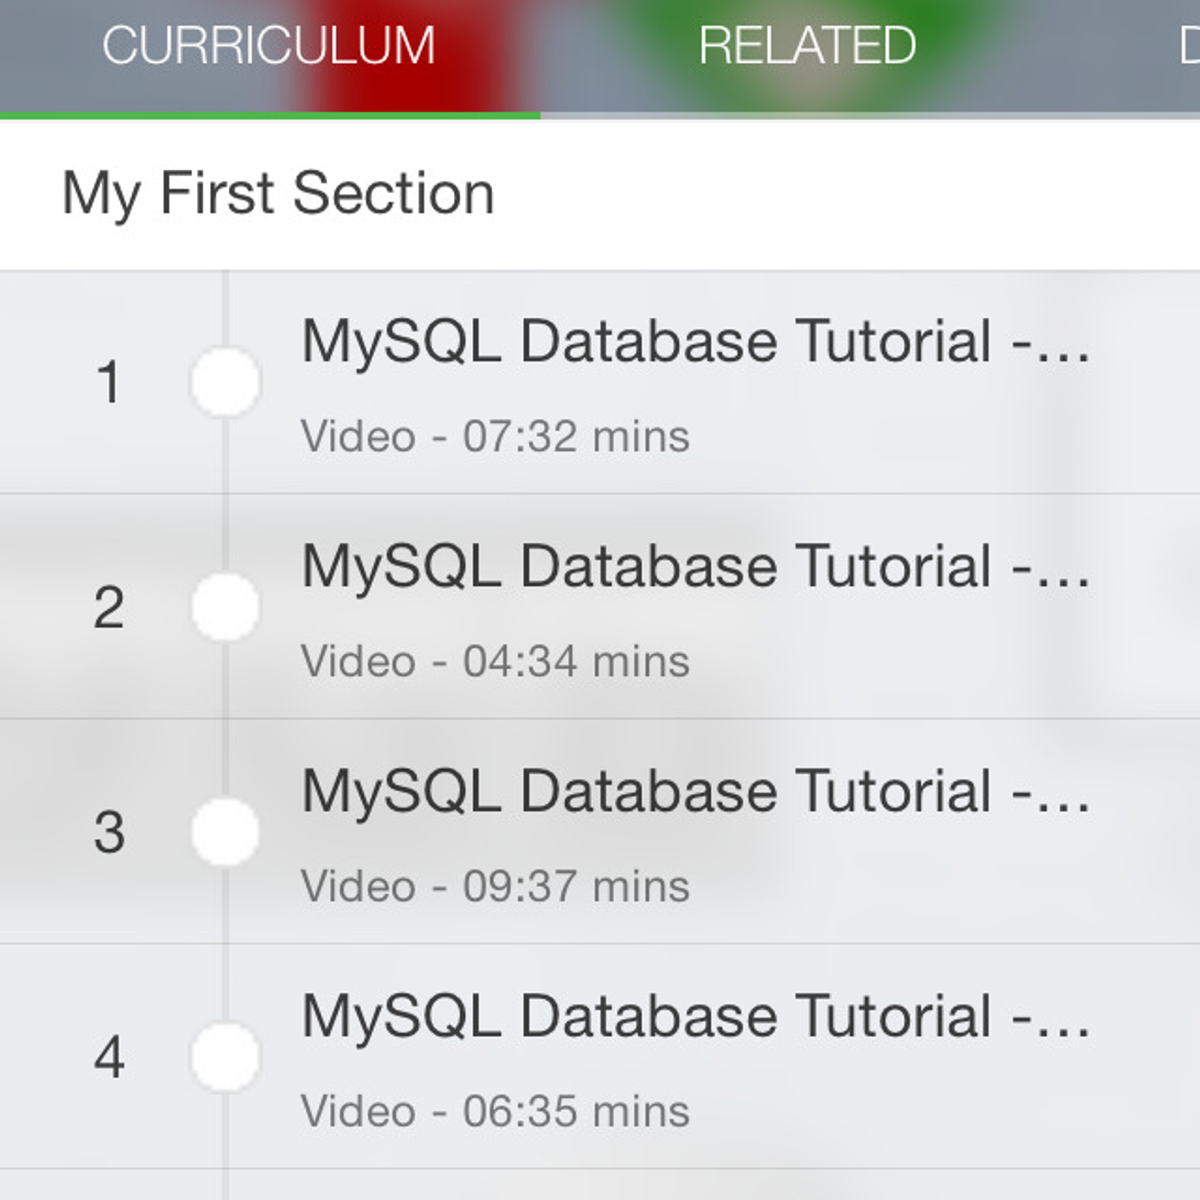
Task: Toggle the progress circle for lecture 4
Action: point(225,1057)
